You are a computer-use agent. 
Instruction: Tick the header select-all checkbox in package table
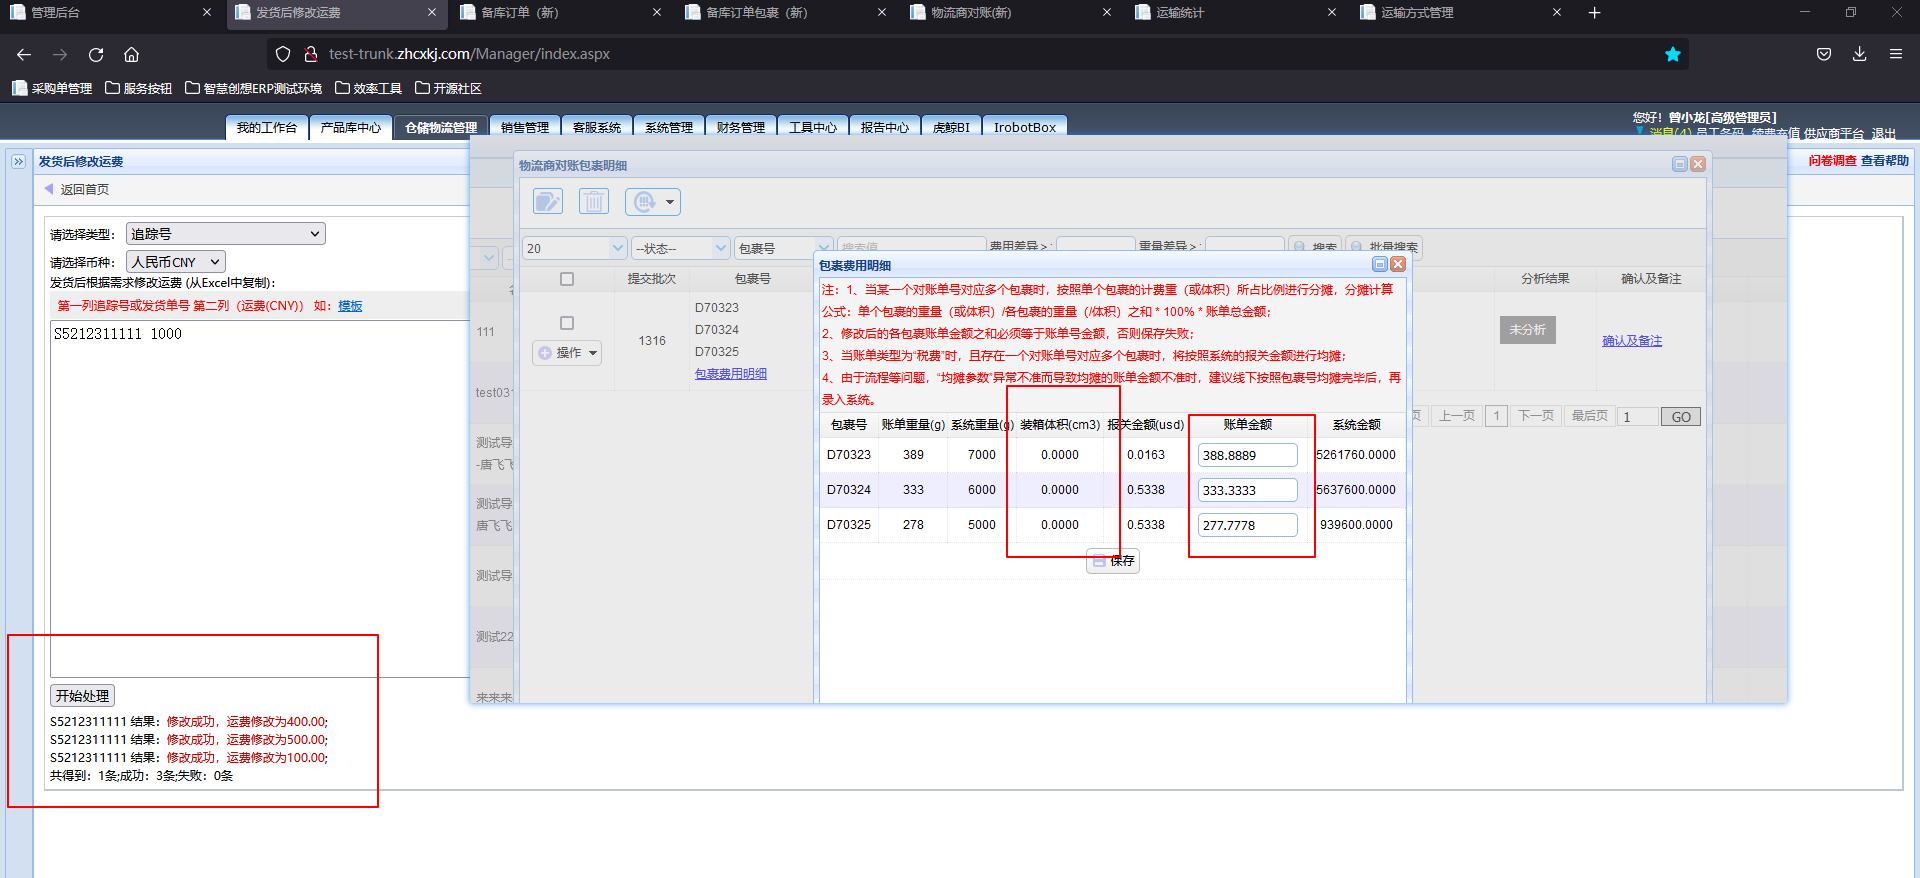[567, 279]
